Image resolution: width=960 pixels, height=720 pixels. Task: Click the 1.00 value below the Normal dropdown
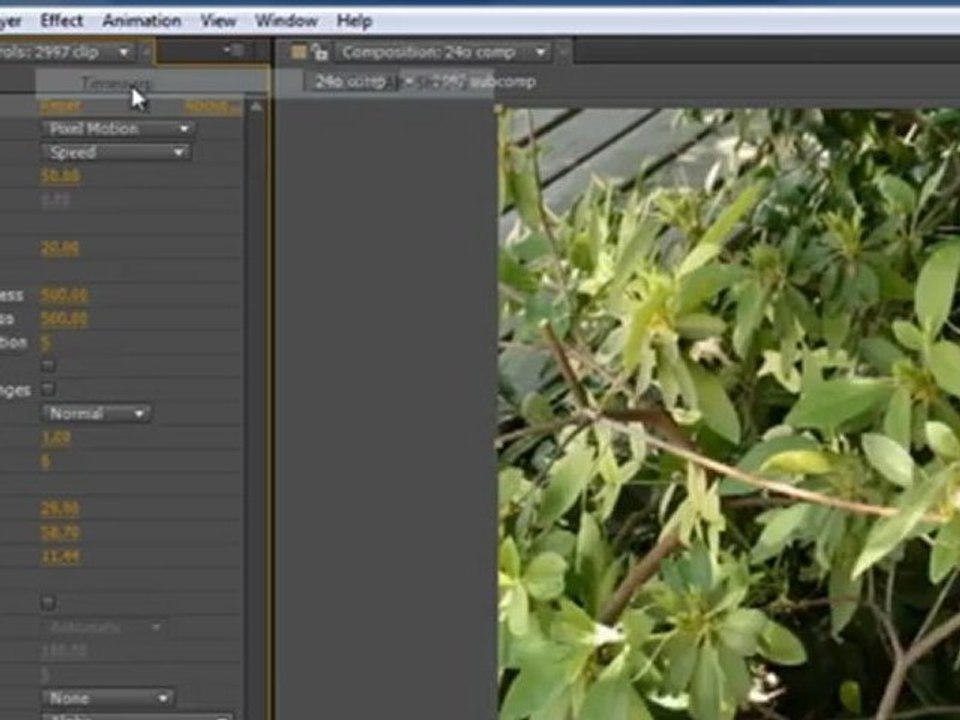click(x=56, y=438)
